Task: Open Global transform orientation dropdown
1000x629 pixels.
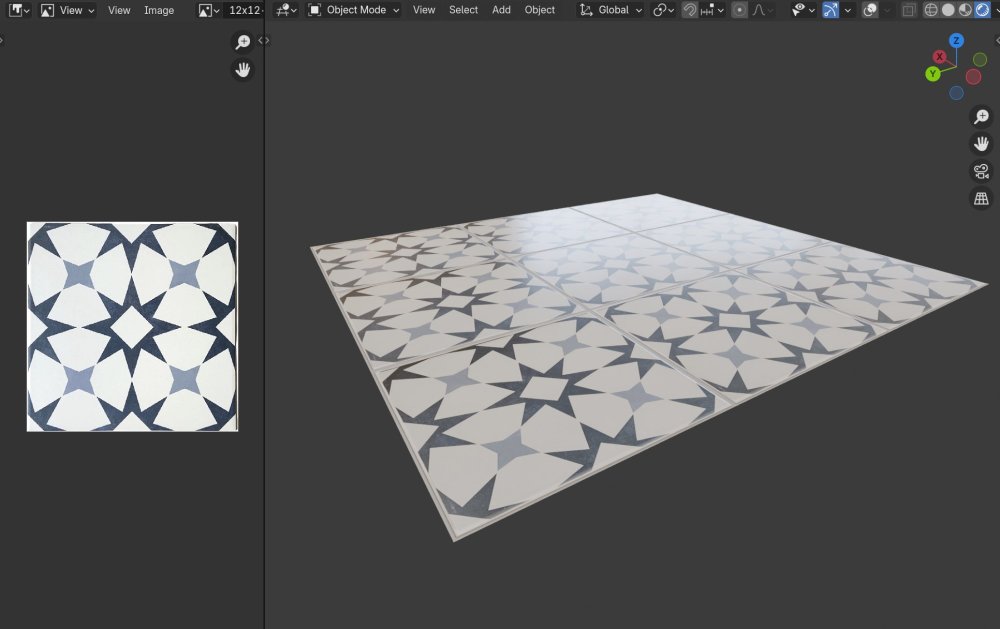Action: click(610, 10)
